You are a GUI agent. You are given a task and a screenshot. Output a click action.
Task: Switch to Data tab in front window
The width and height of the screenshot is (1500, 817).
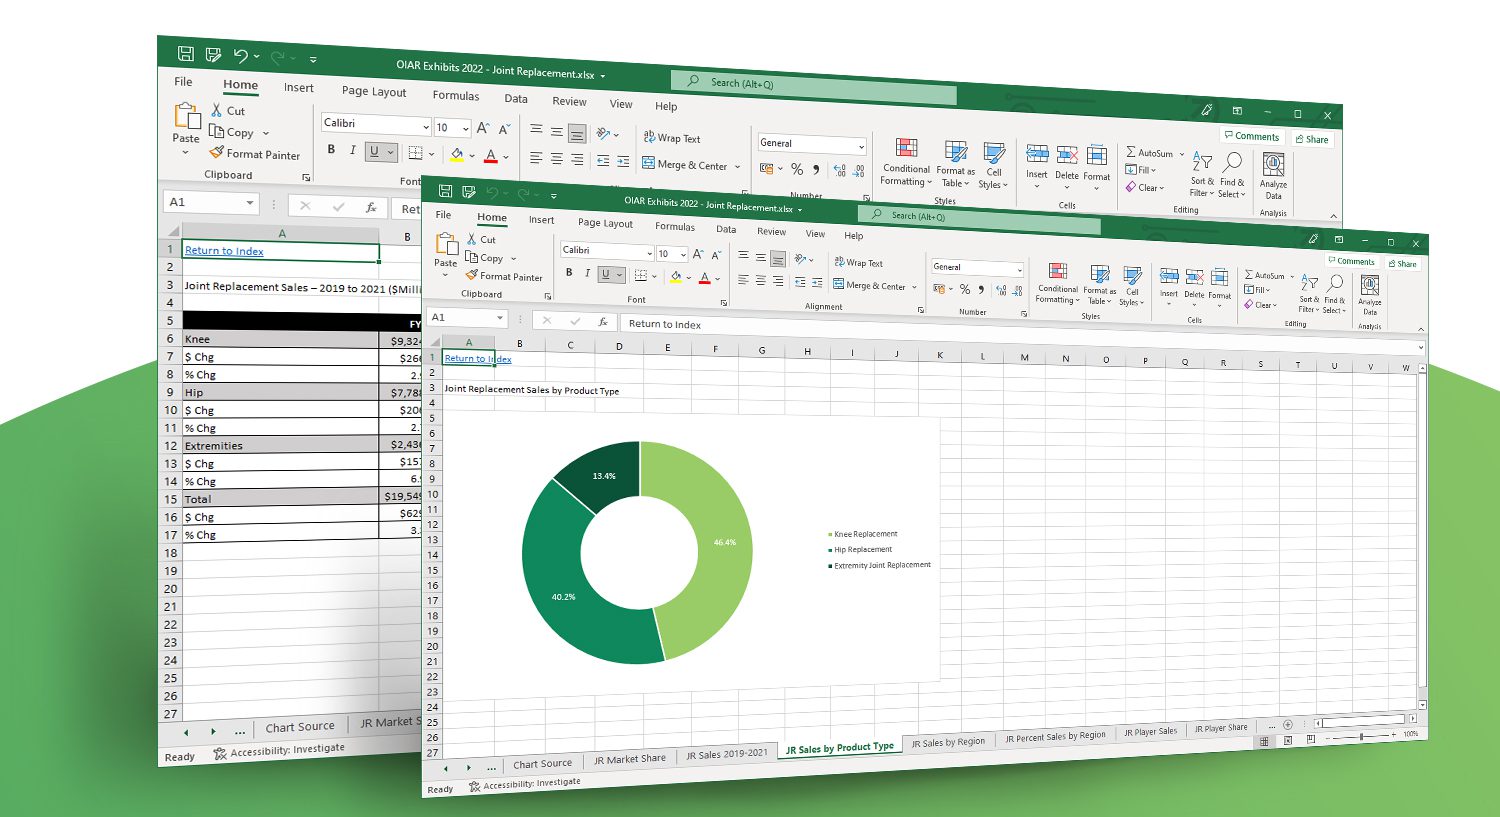[x=726, y=229]
